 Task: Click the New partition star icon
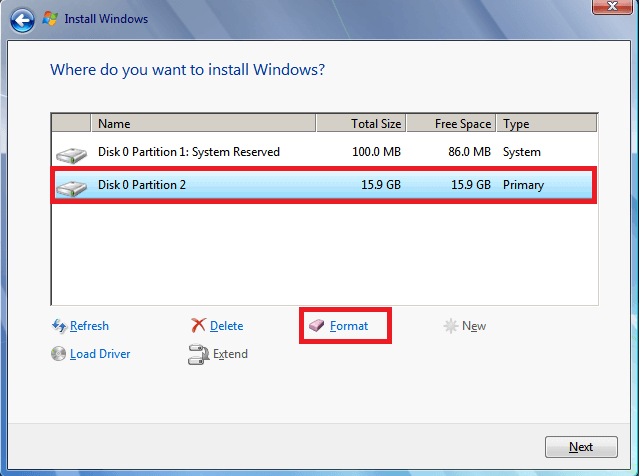[451, 326]
